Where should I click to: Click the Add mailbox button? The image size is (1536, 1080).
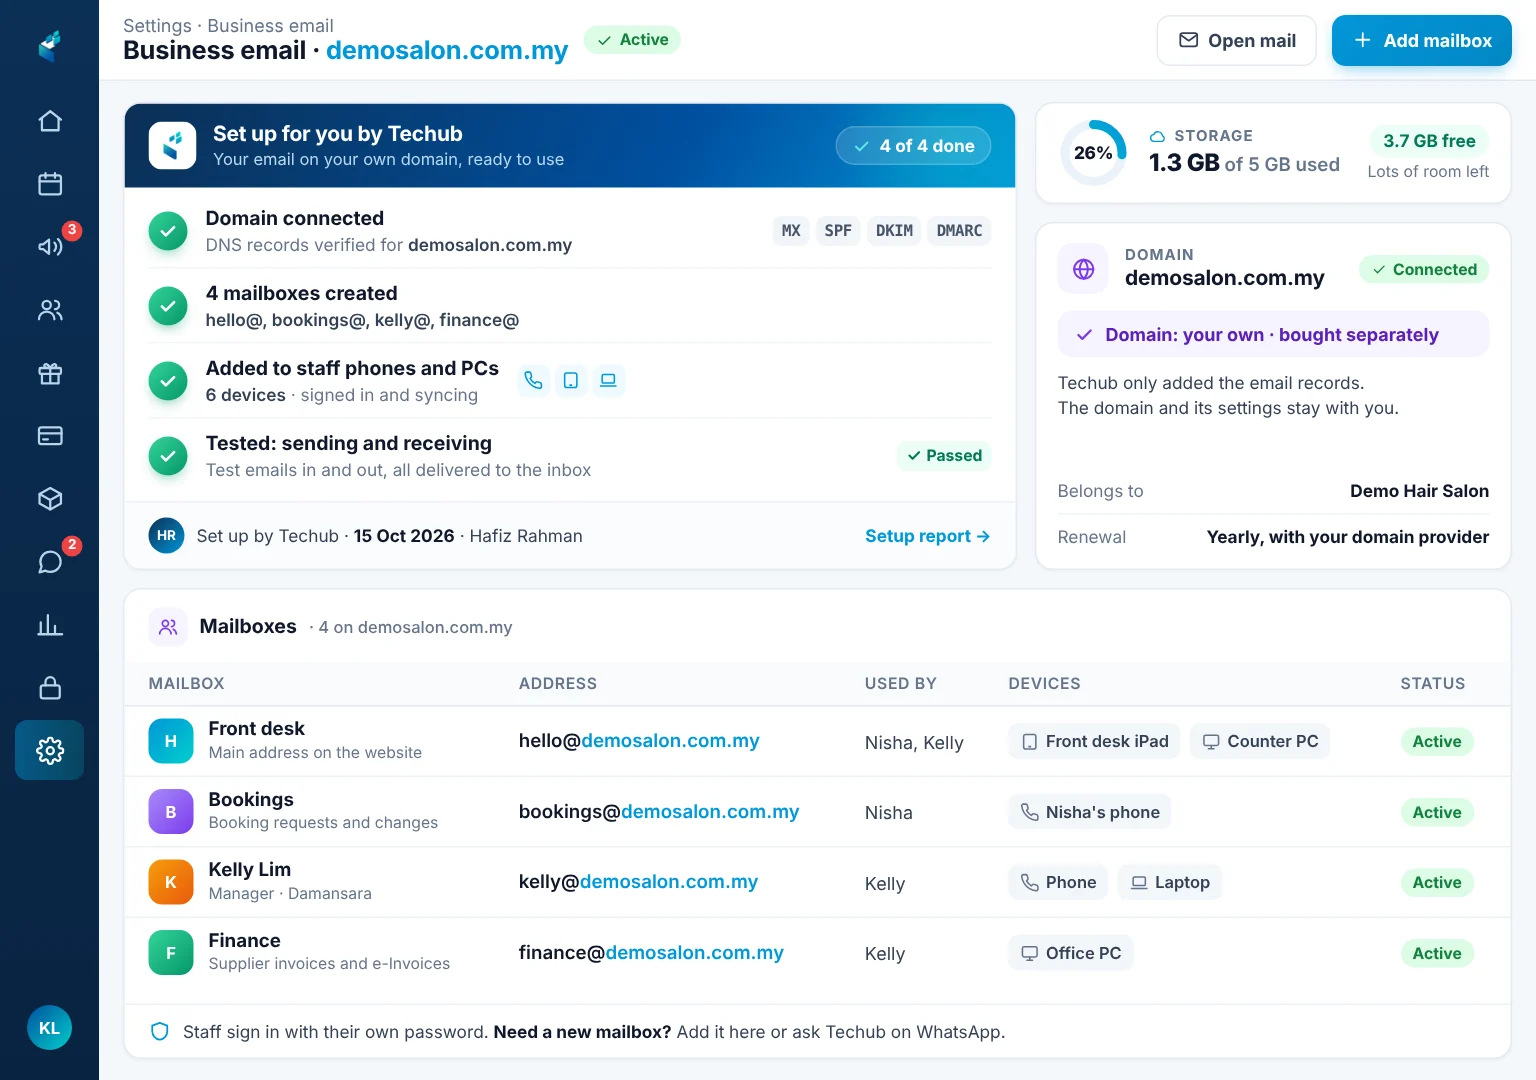[1422, 41]
